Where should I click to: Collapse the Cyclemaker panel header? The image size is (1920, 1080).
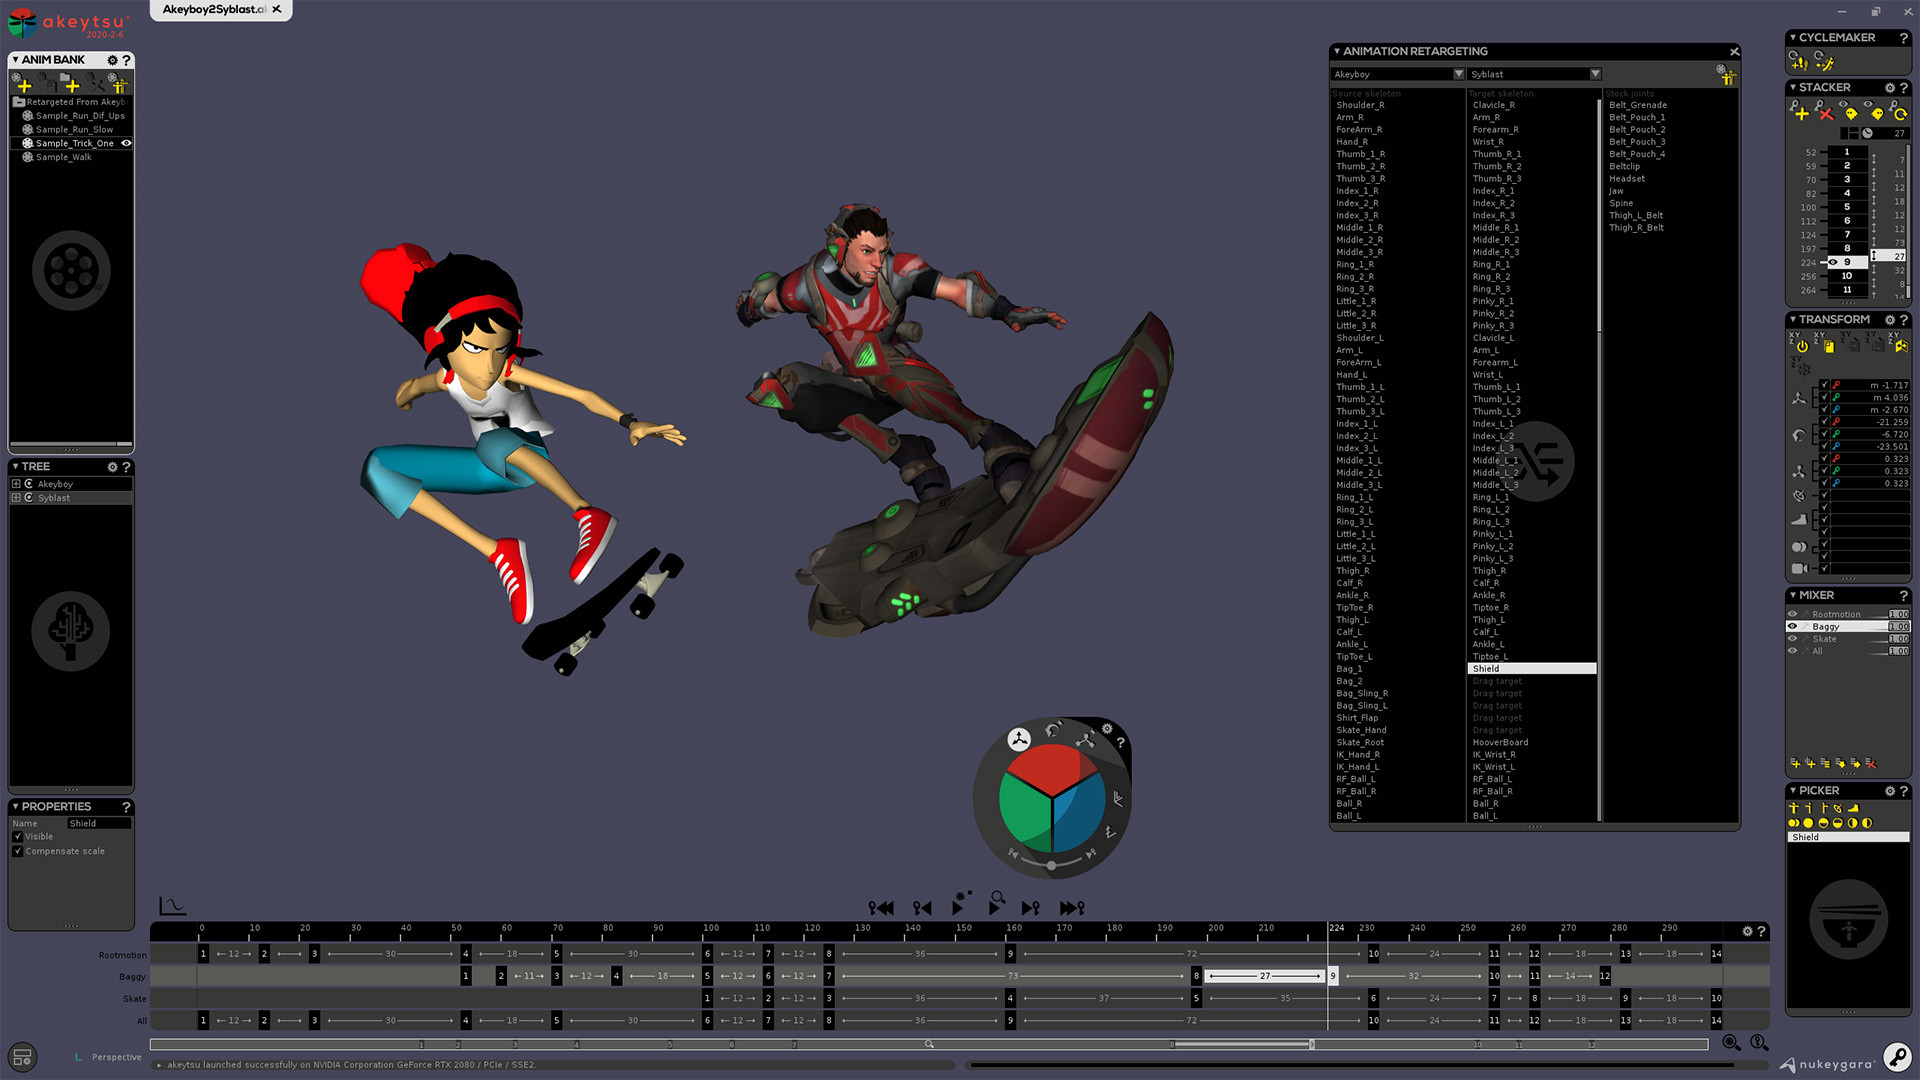point(1793,37)
